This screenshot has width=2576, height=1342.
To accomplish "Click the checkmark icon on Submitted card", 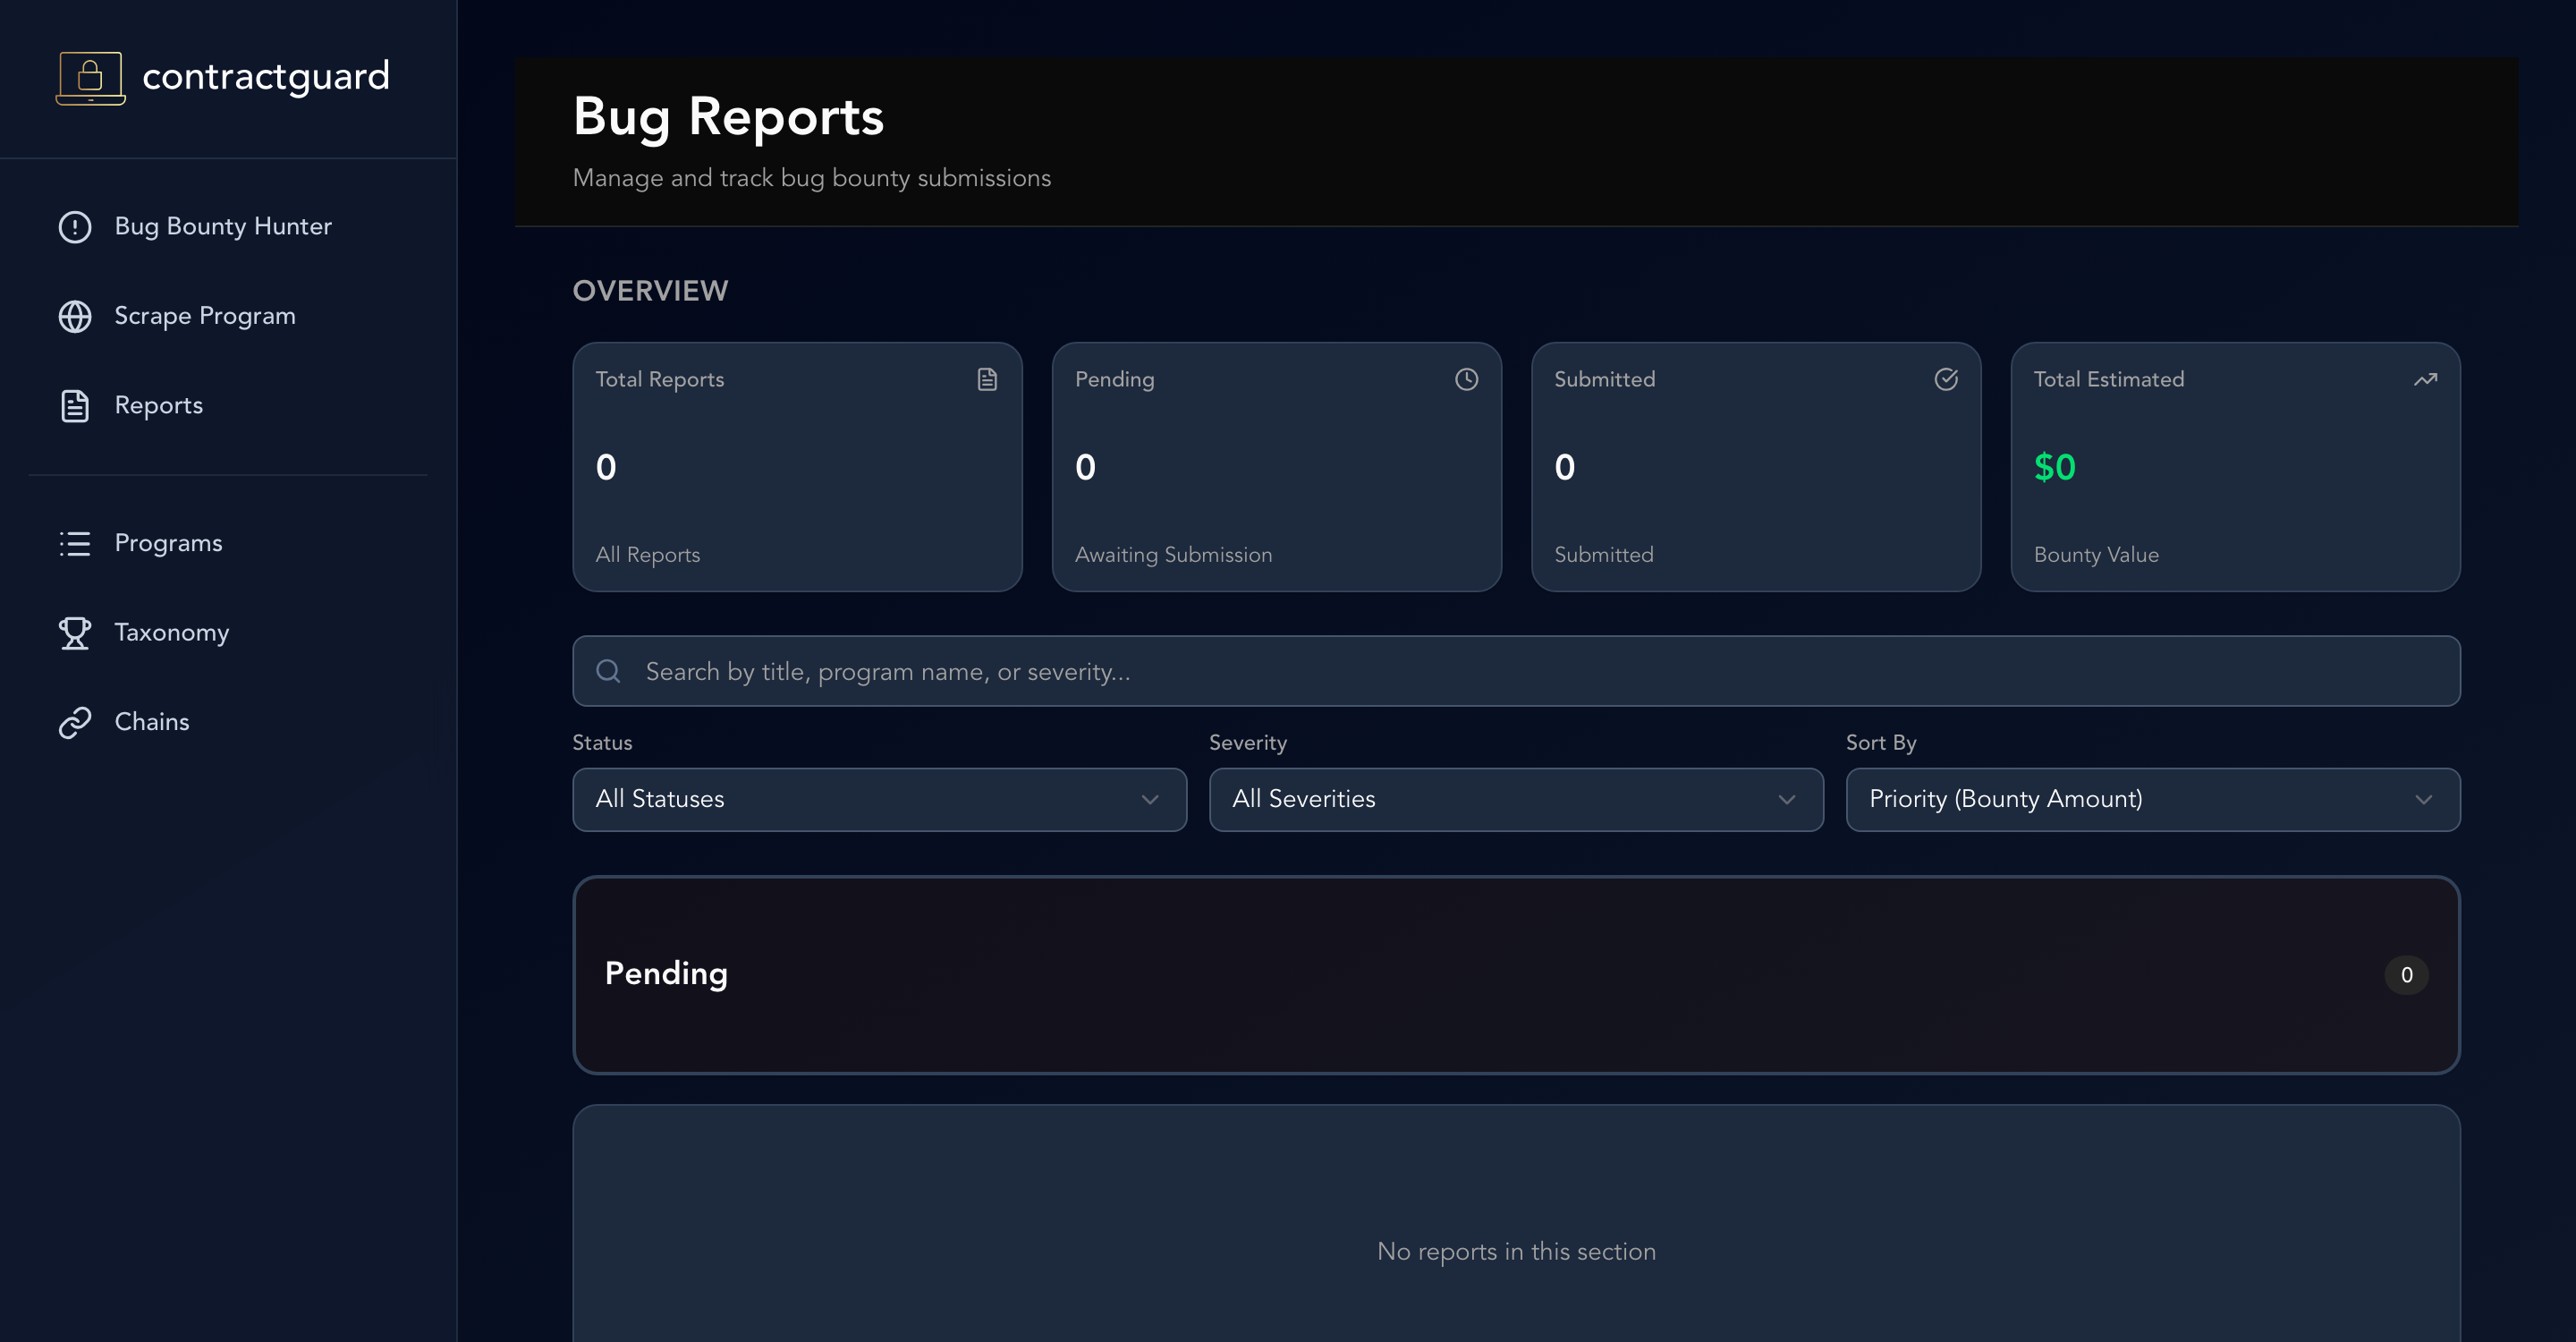I will pyautogui.click(x=1946, y=379).
